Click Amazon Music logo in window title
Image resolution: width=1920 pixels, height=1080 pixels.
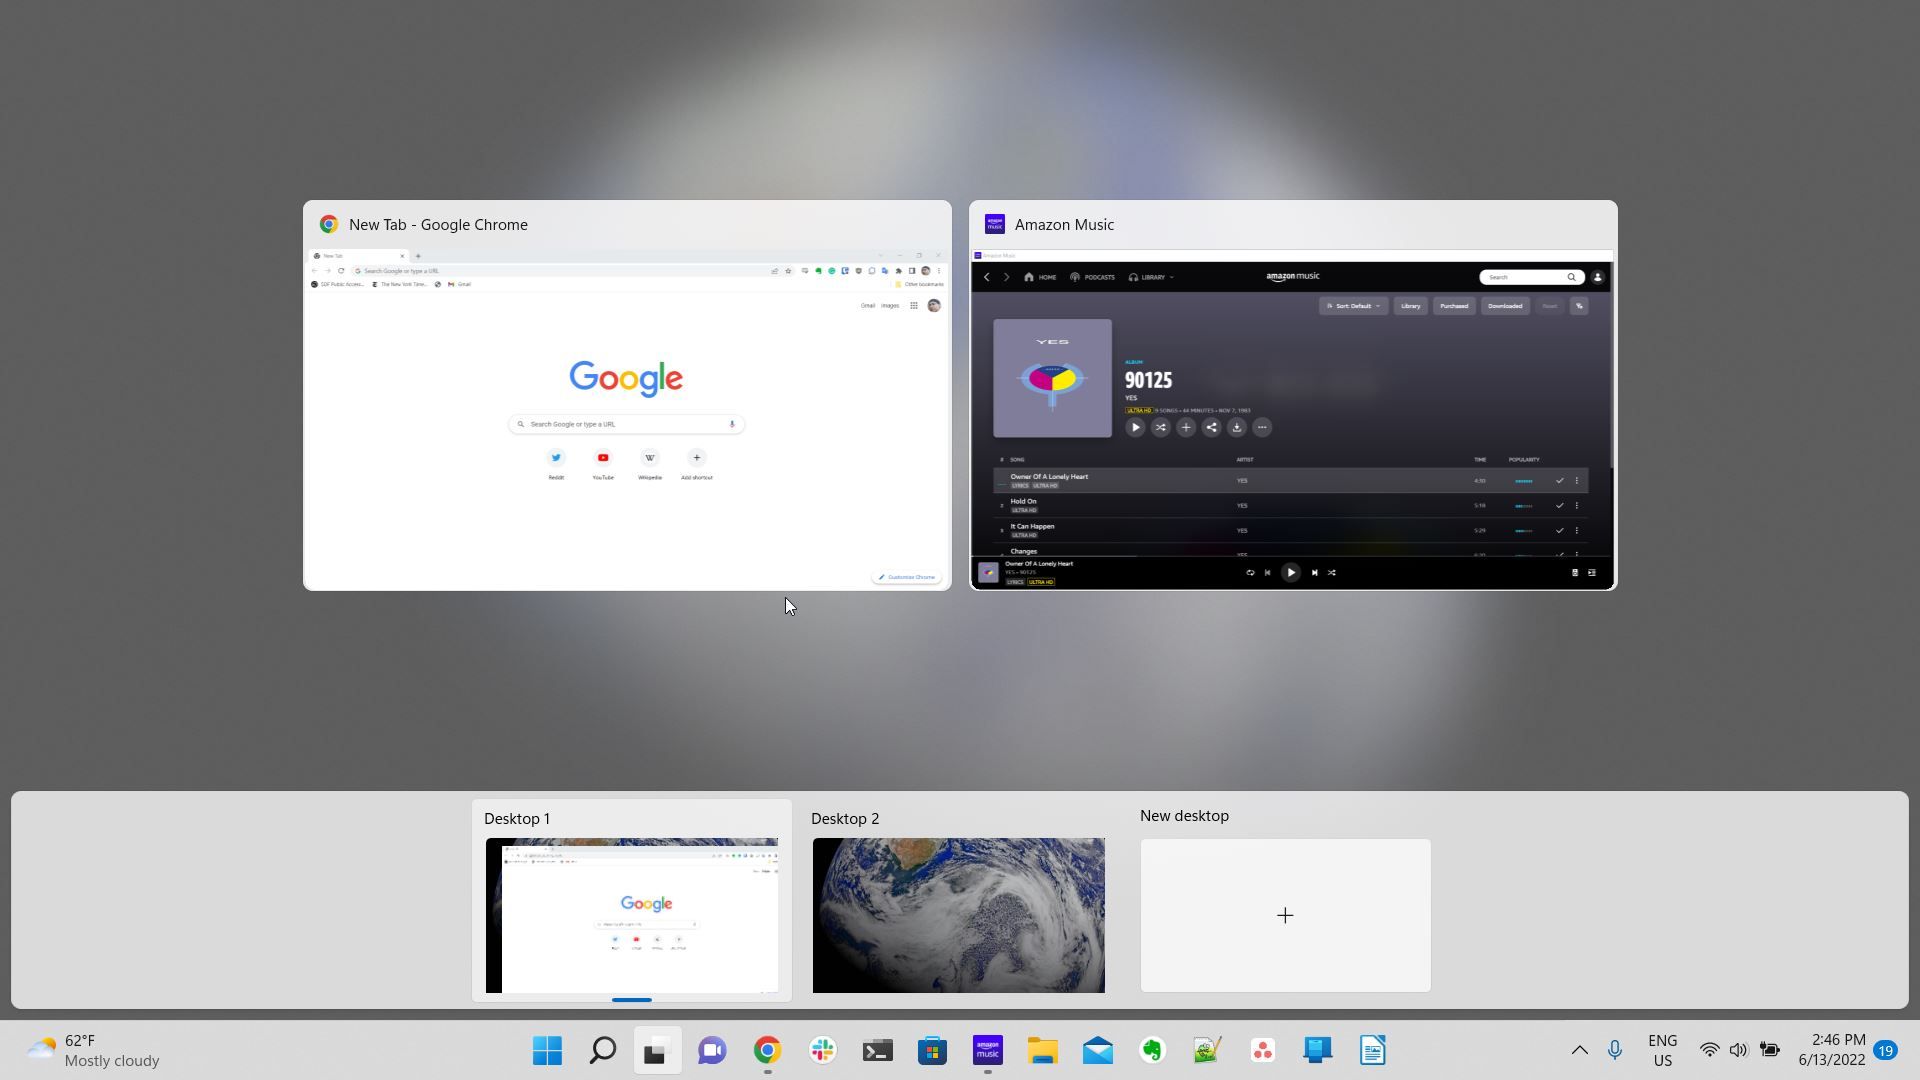click(x=994, y=224)
